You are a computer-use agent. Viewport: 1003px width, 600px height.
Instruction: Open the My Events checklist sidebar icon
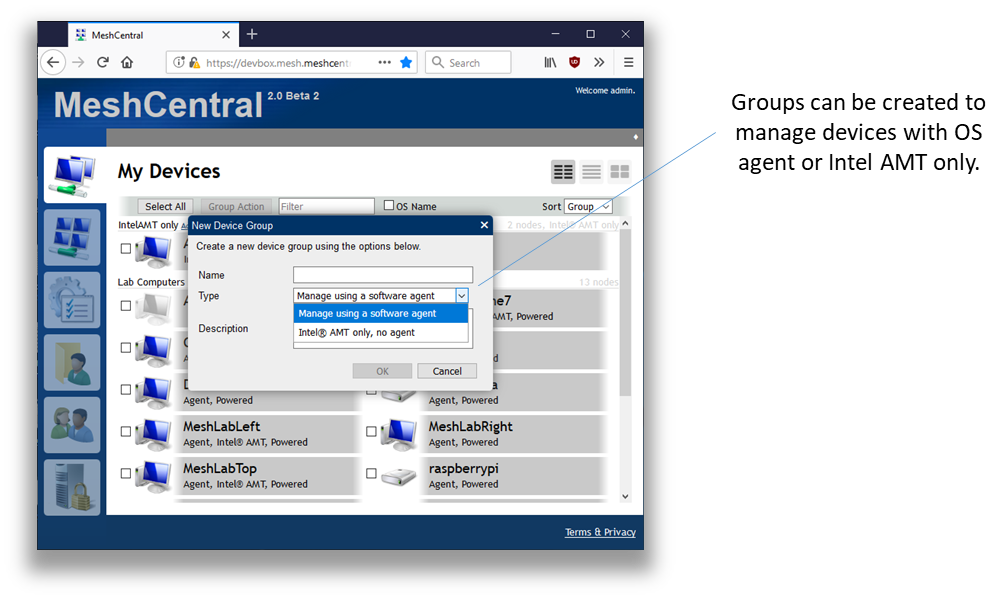coord(72,300)
